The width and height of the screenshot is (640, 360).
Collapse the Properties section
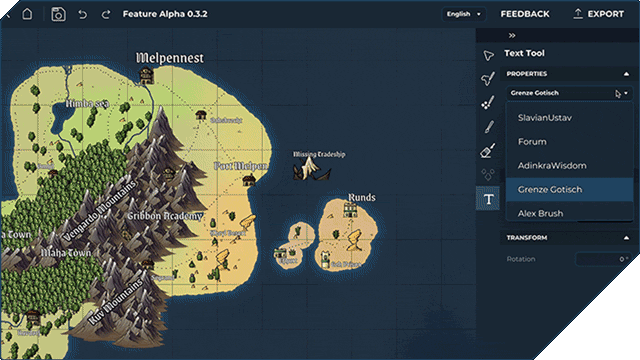(626, 74)
